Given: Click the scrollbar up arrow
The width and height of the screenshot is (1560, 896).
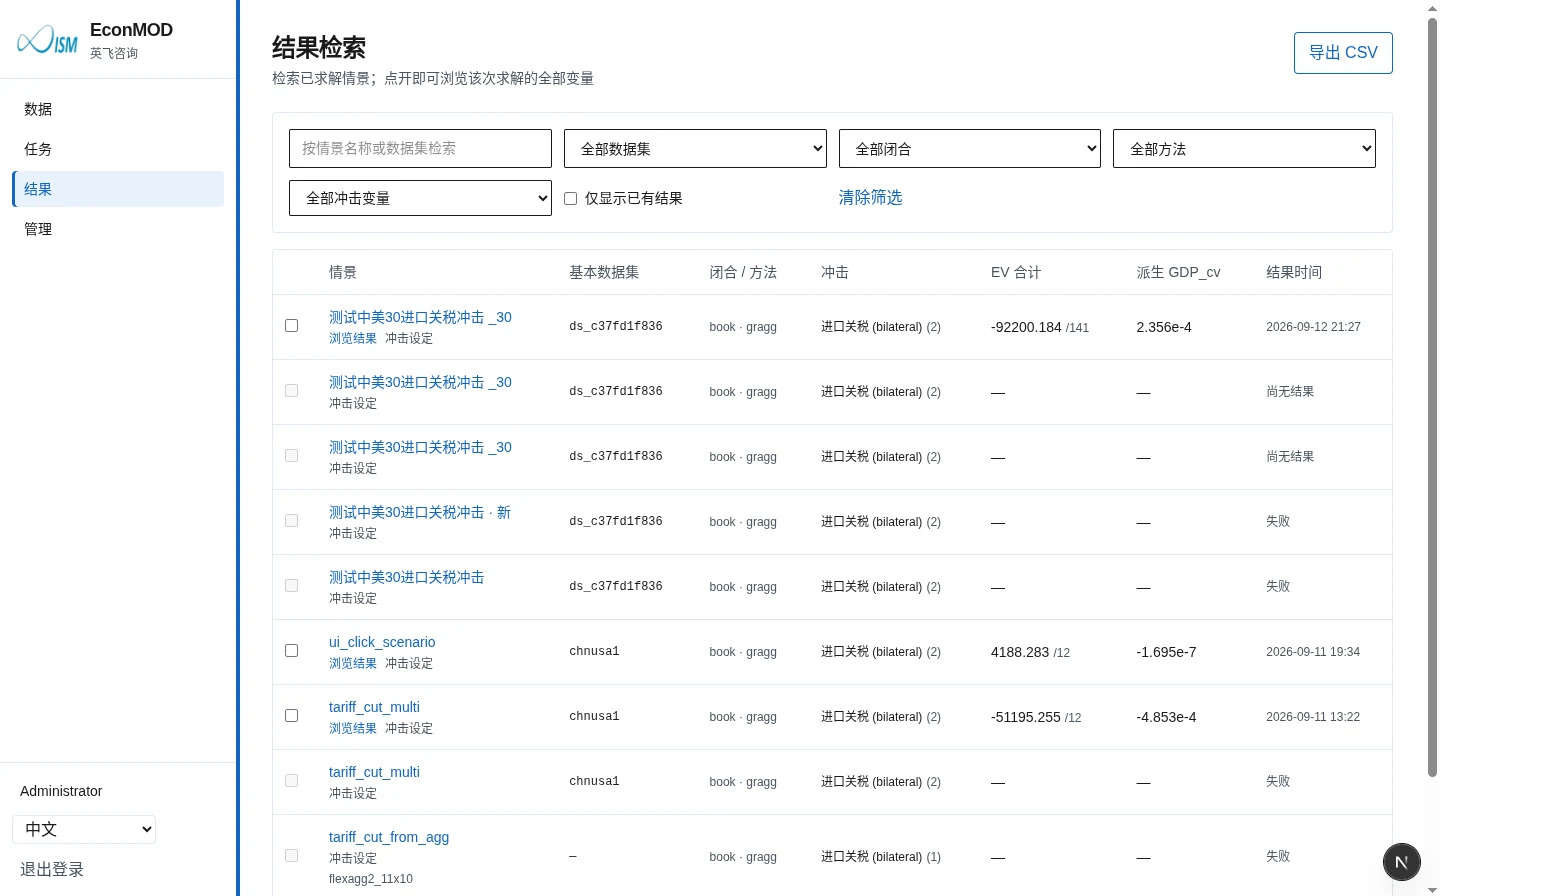Looking at the screenshot, I should (x=1432, y=8).
